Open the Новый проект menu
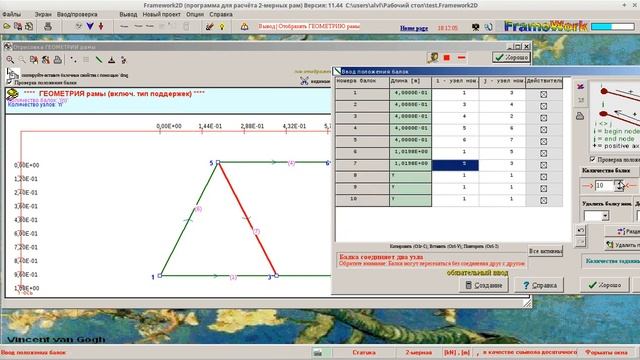640x360 pixels. click(161, 14)
